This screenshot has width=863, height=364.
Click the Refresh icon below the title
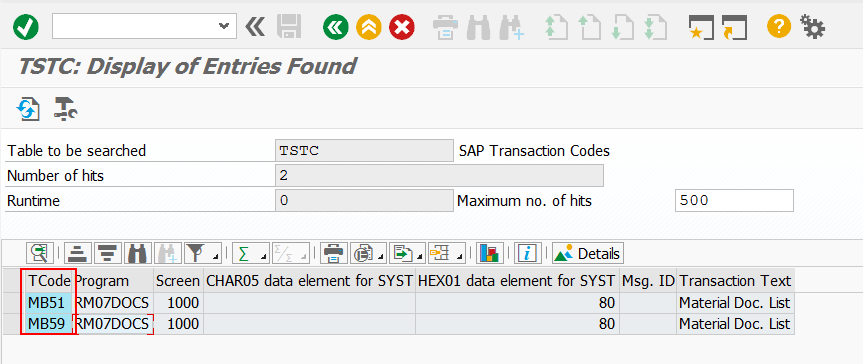tap(28, 108)
